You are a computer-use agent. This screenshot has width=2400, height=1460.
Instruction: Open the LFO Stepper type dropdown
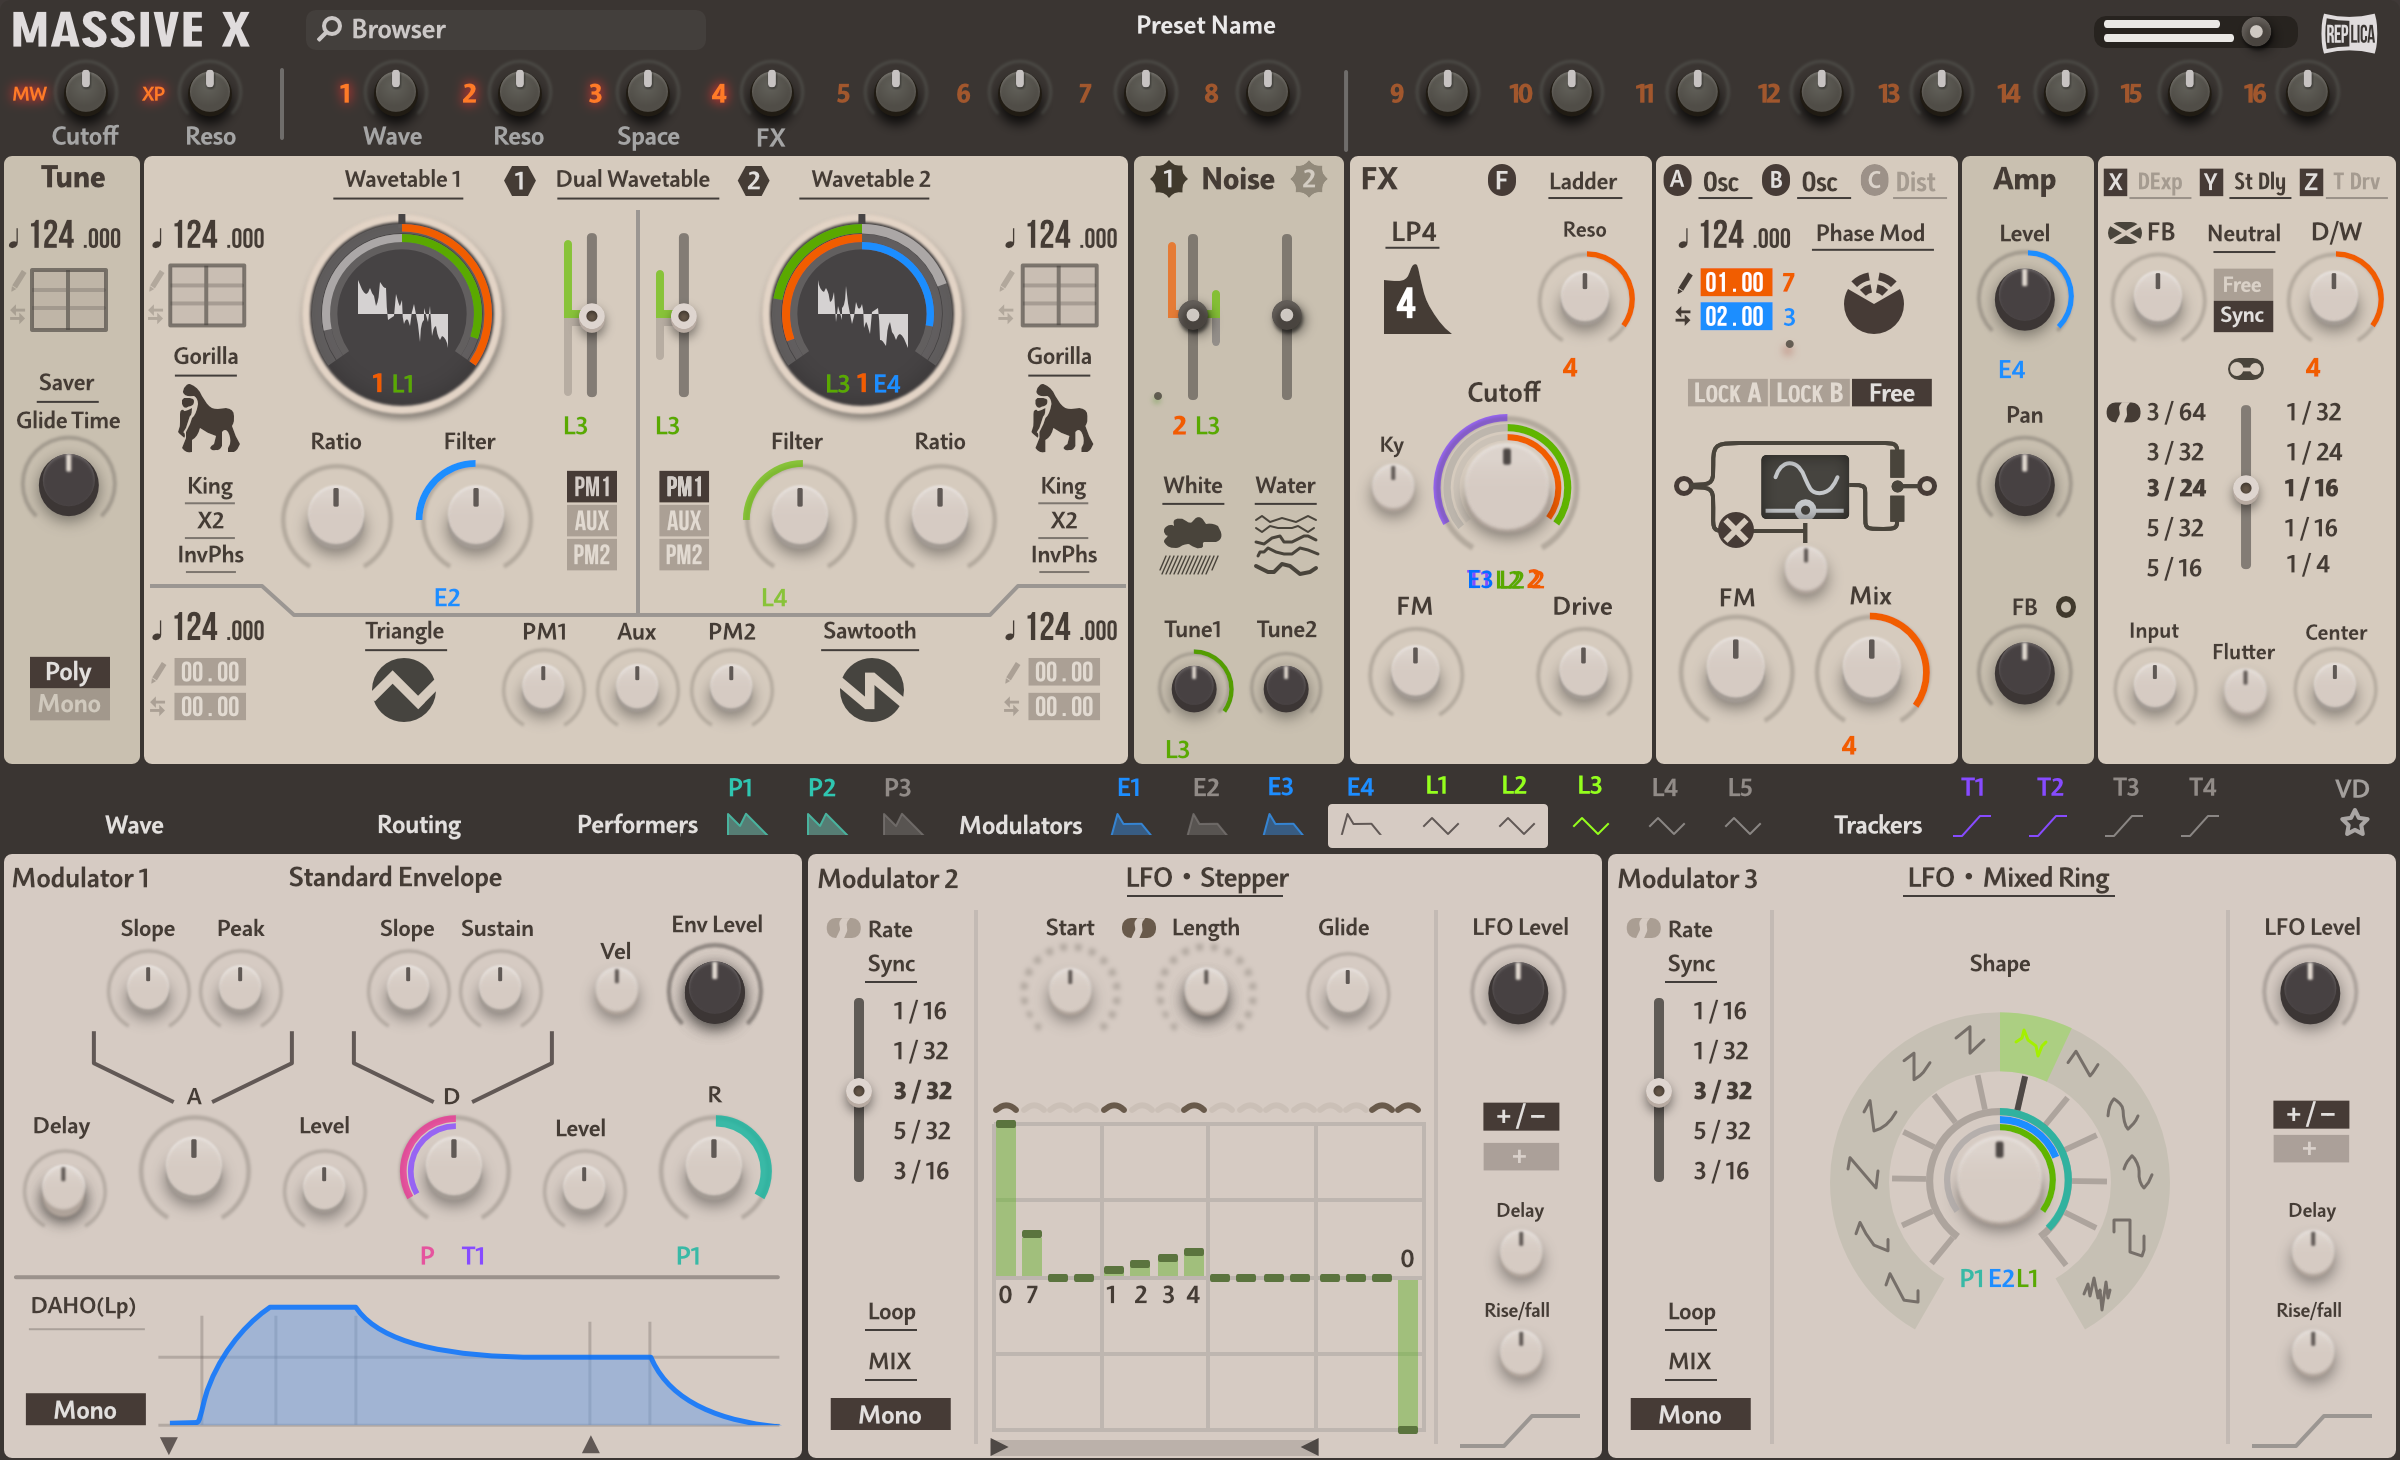pyautogui.click(x=1207, y=878)
